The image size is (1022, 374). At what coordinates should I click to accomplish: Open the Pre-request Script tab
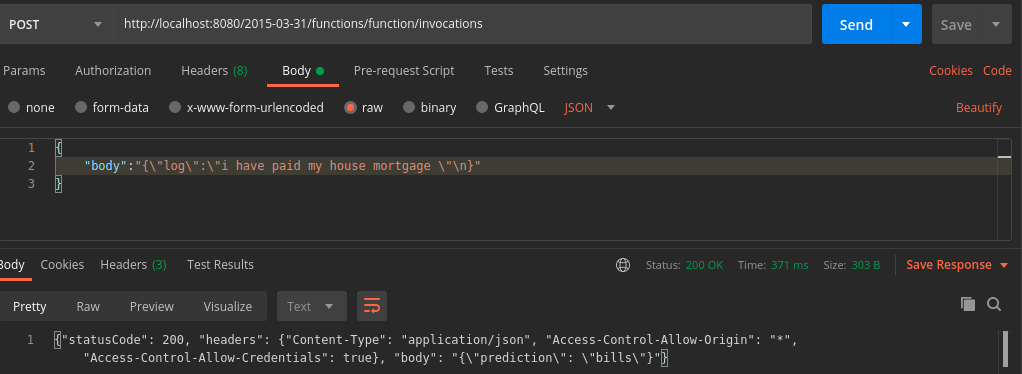point(404,70)
